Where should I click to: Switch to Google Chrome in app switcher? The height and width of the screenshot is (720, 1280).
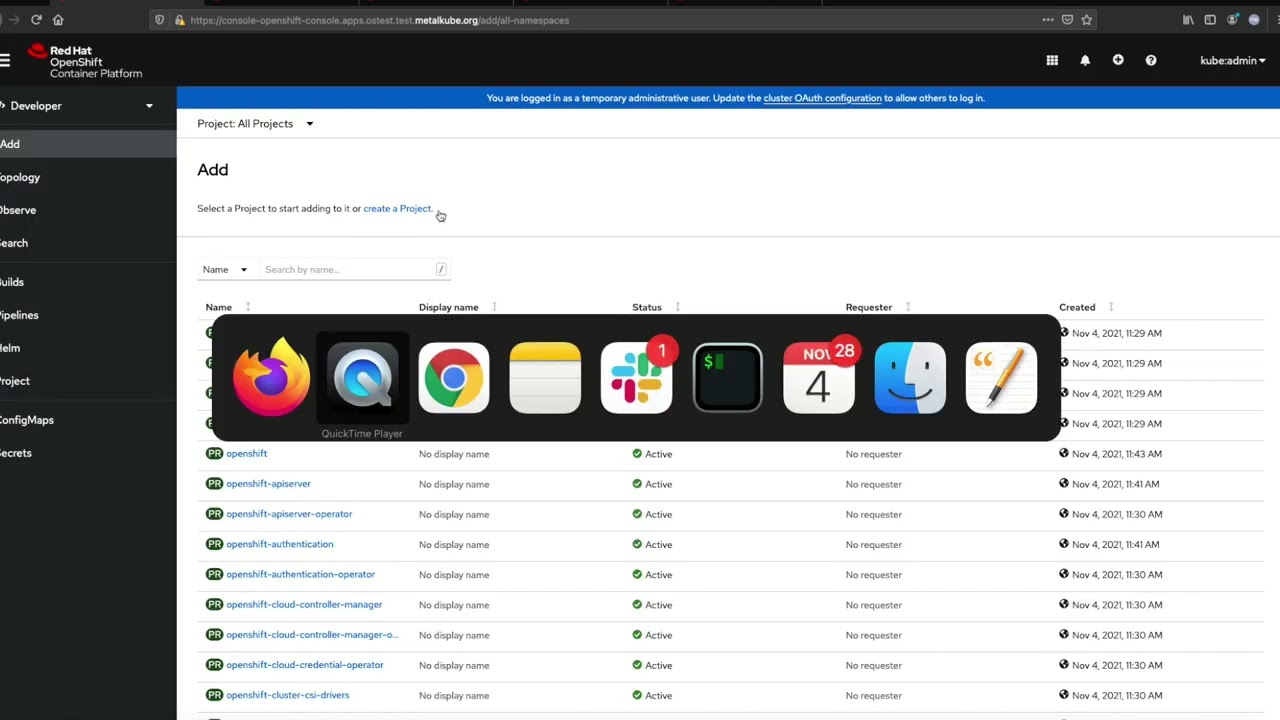coord(454,377)
